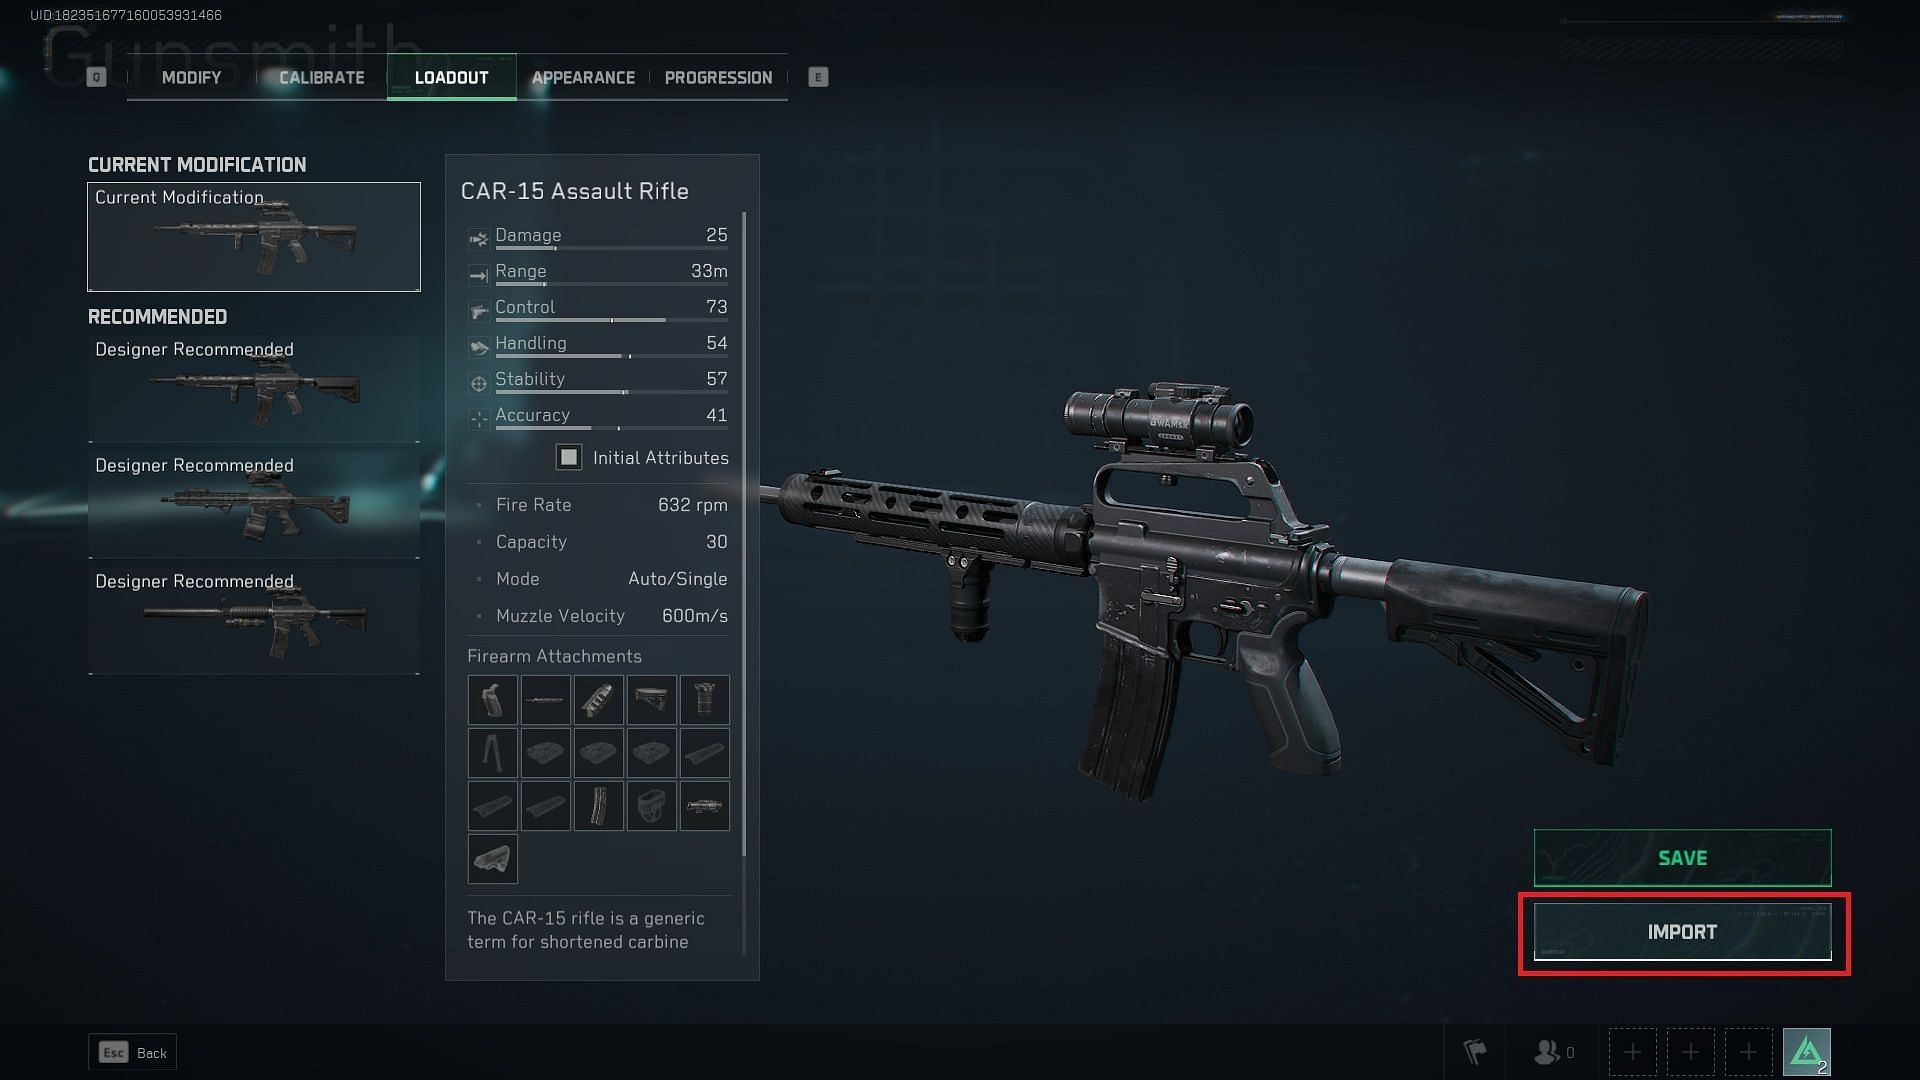Viewport: 1920px width, 1080px height.
Task: Click the SAVE button
Action: pyautogui.click(x=1683, y=857)
